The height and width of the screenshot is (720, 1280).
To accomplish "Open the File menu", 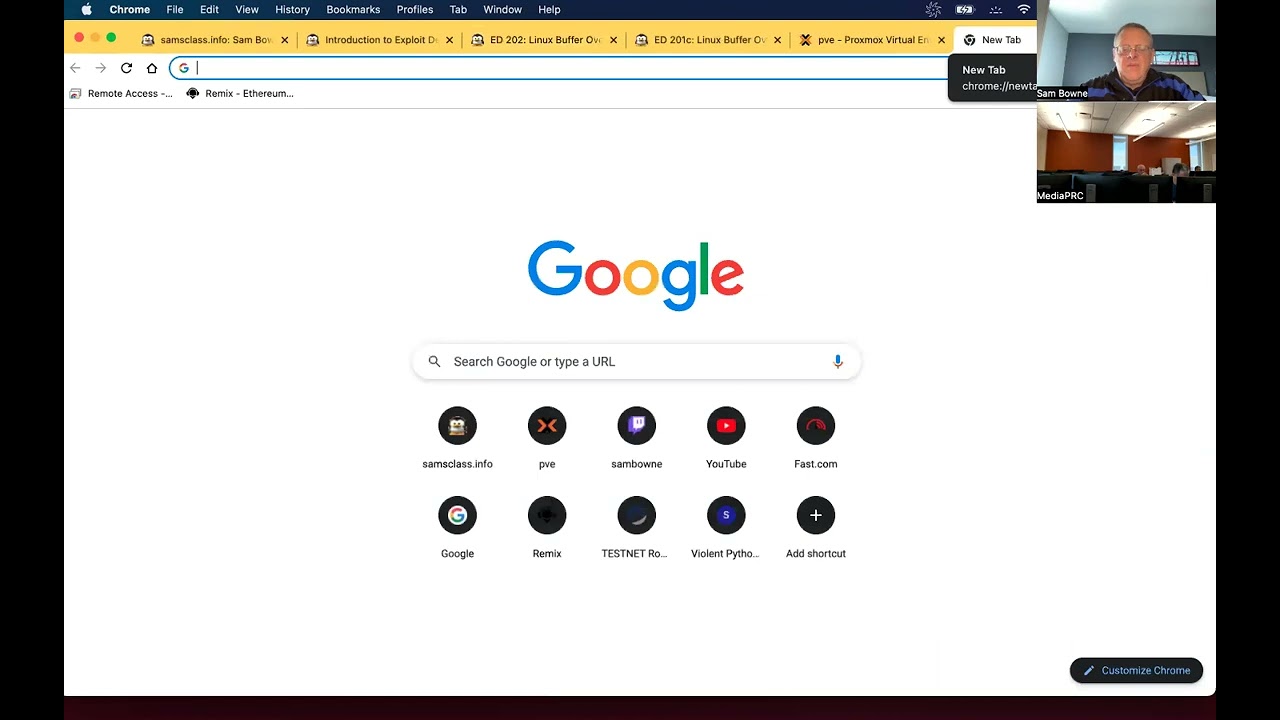I will coord(175,9).
